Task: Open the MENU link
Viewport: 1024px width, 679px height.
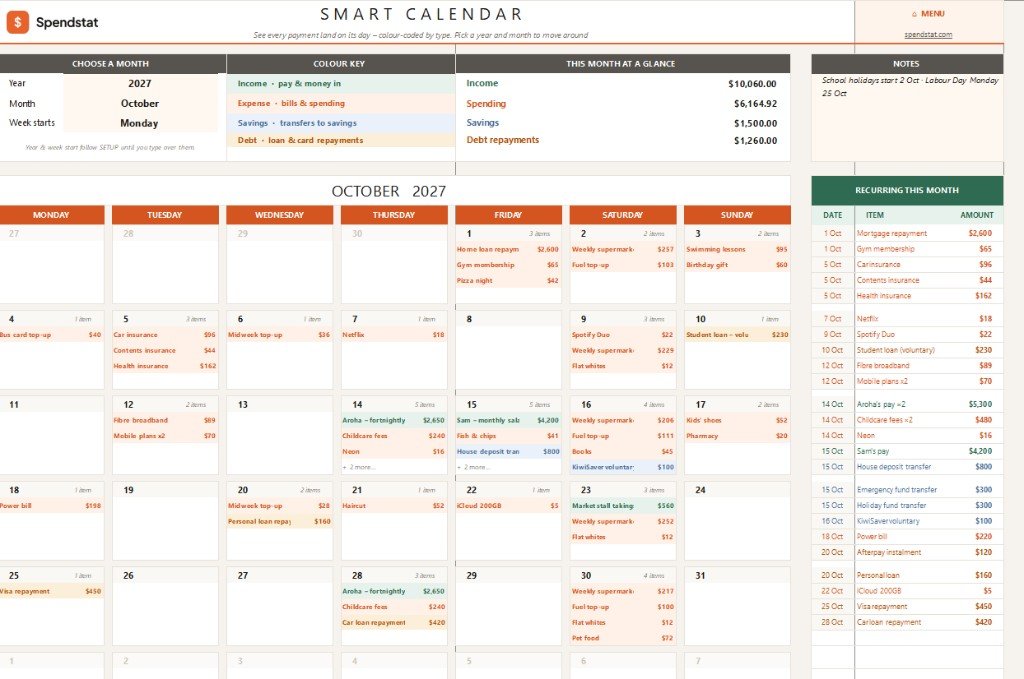Action: tap(928, 14)
